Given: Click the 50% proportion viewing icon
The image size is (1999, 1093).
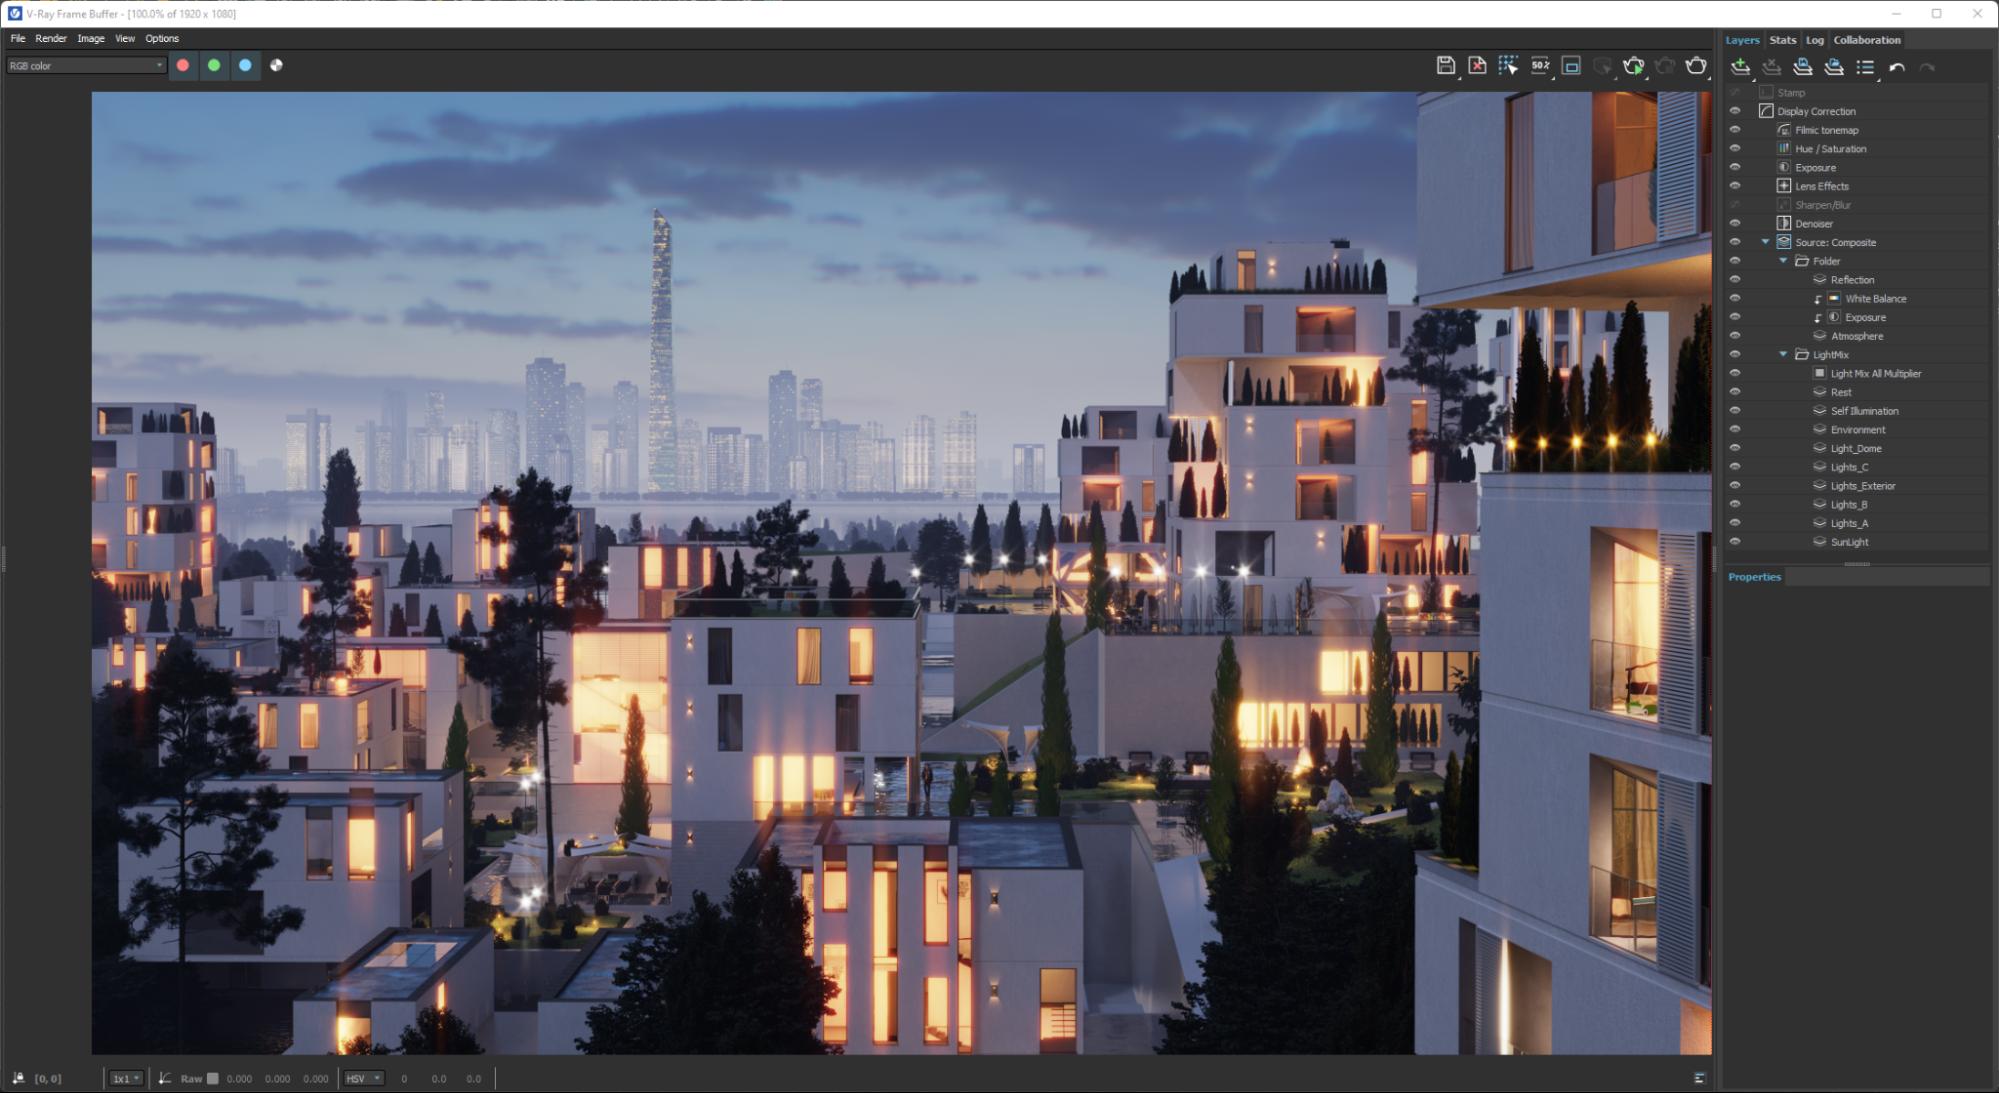Looking at the screenshot, I should [x=1541, y=65].
